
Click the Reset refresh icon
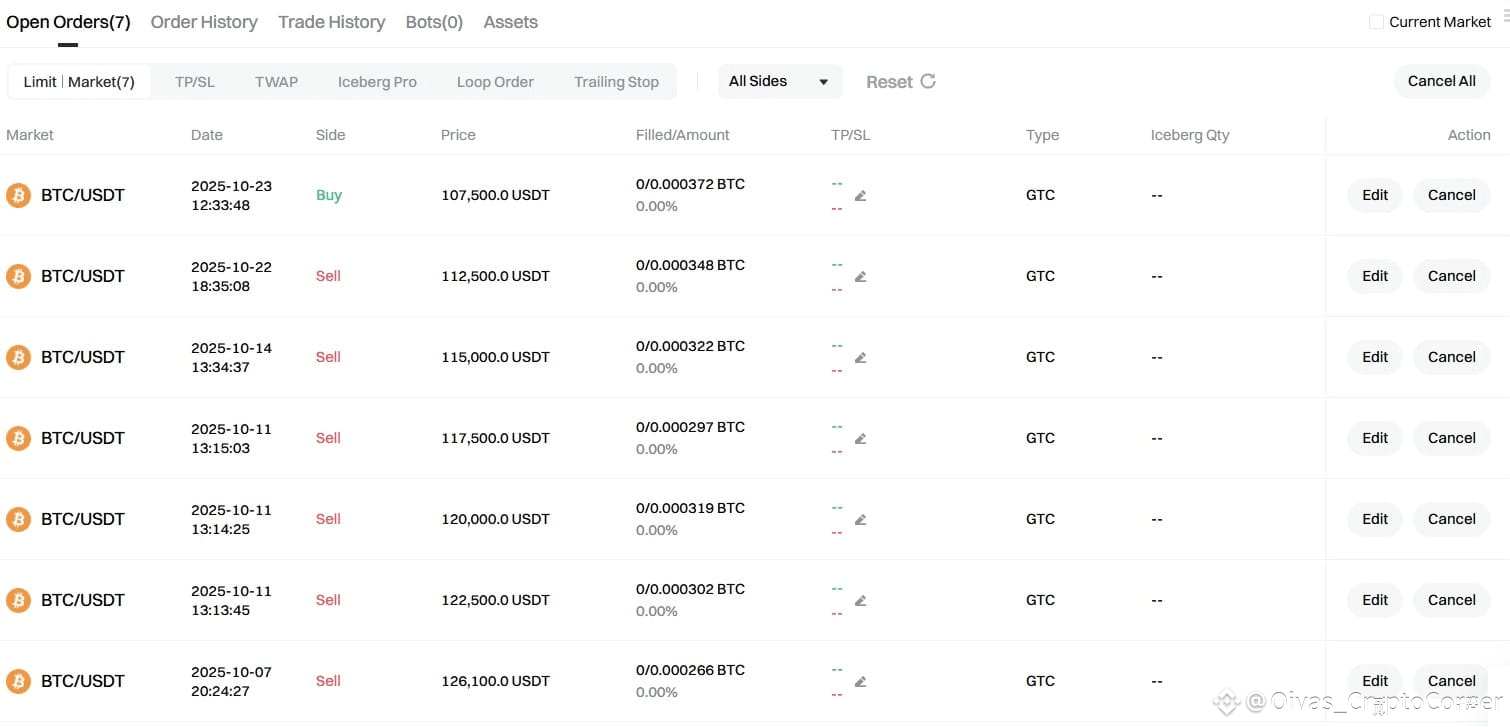(x=928, y=81)
